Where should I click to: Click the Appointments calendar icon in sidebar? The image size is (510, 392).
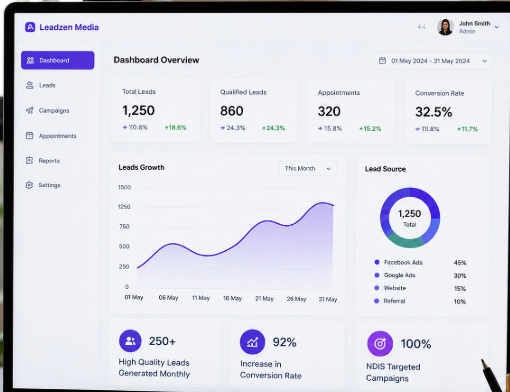30,135
